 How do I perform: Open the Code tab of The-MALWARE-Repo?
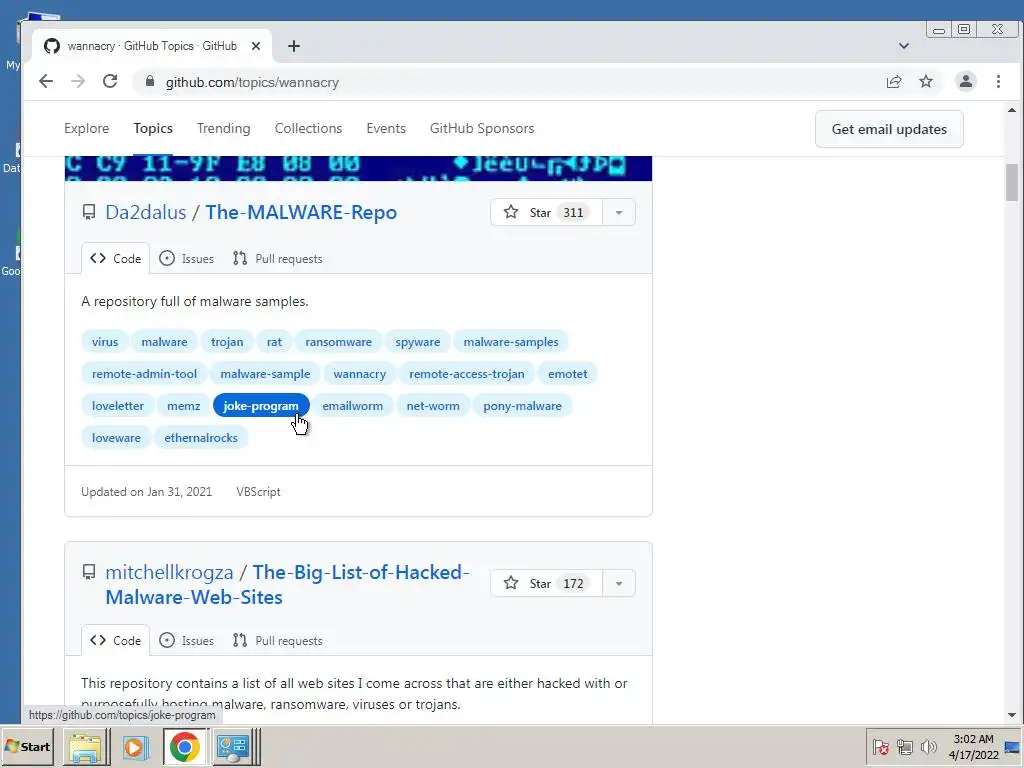(116, 259)
